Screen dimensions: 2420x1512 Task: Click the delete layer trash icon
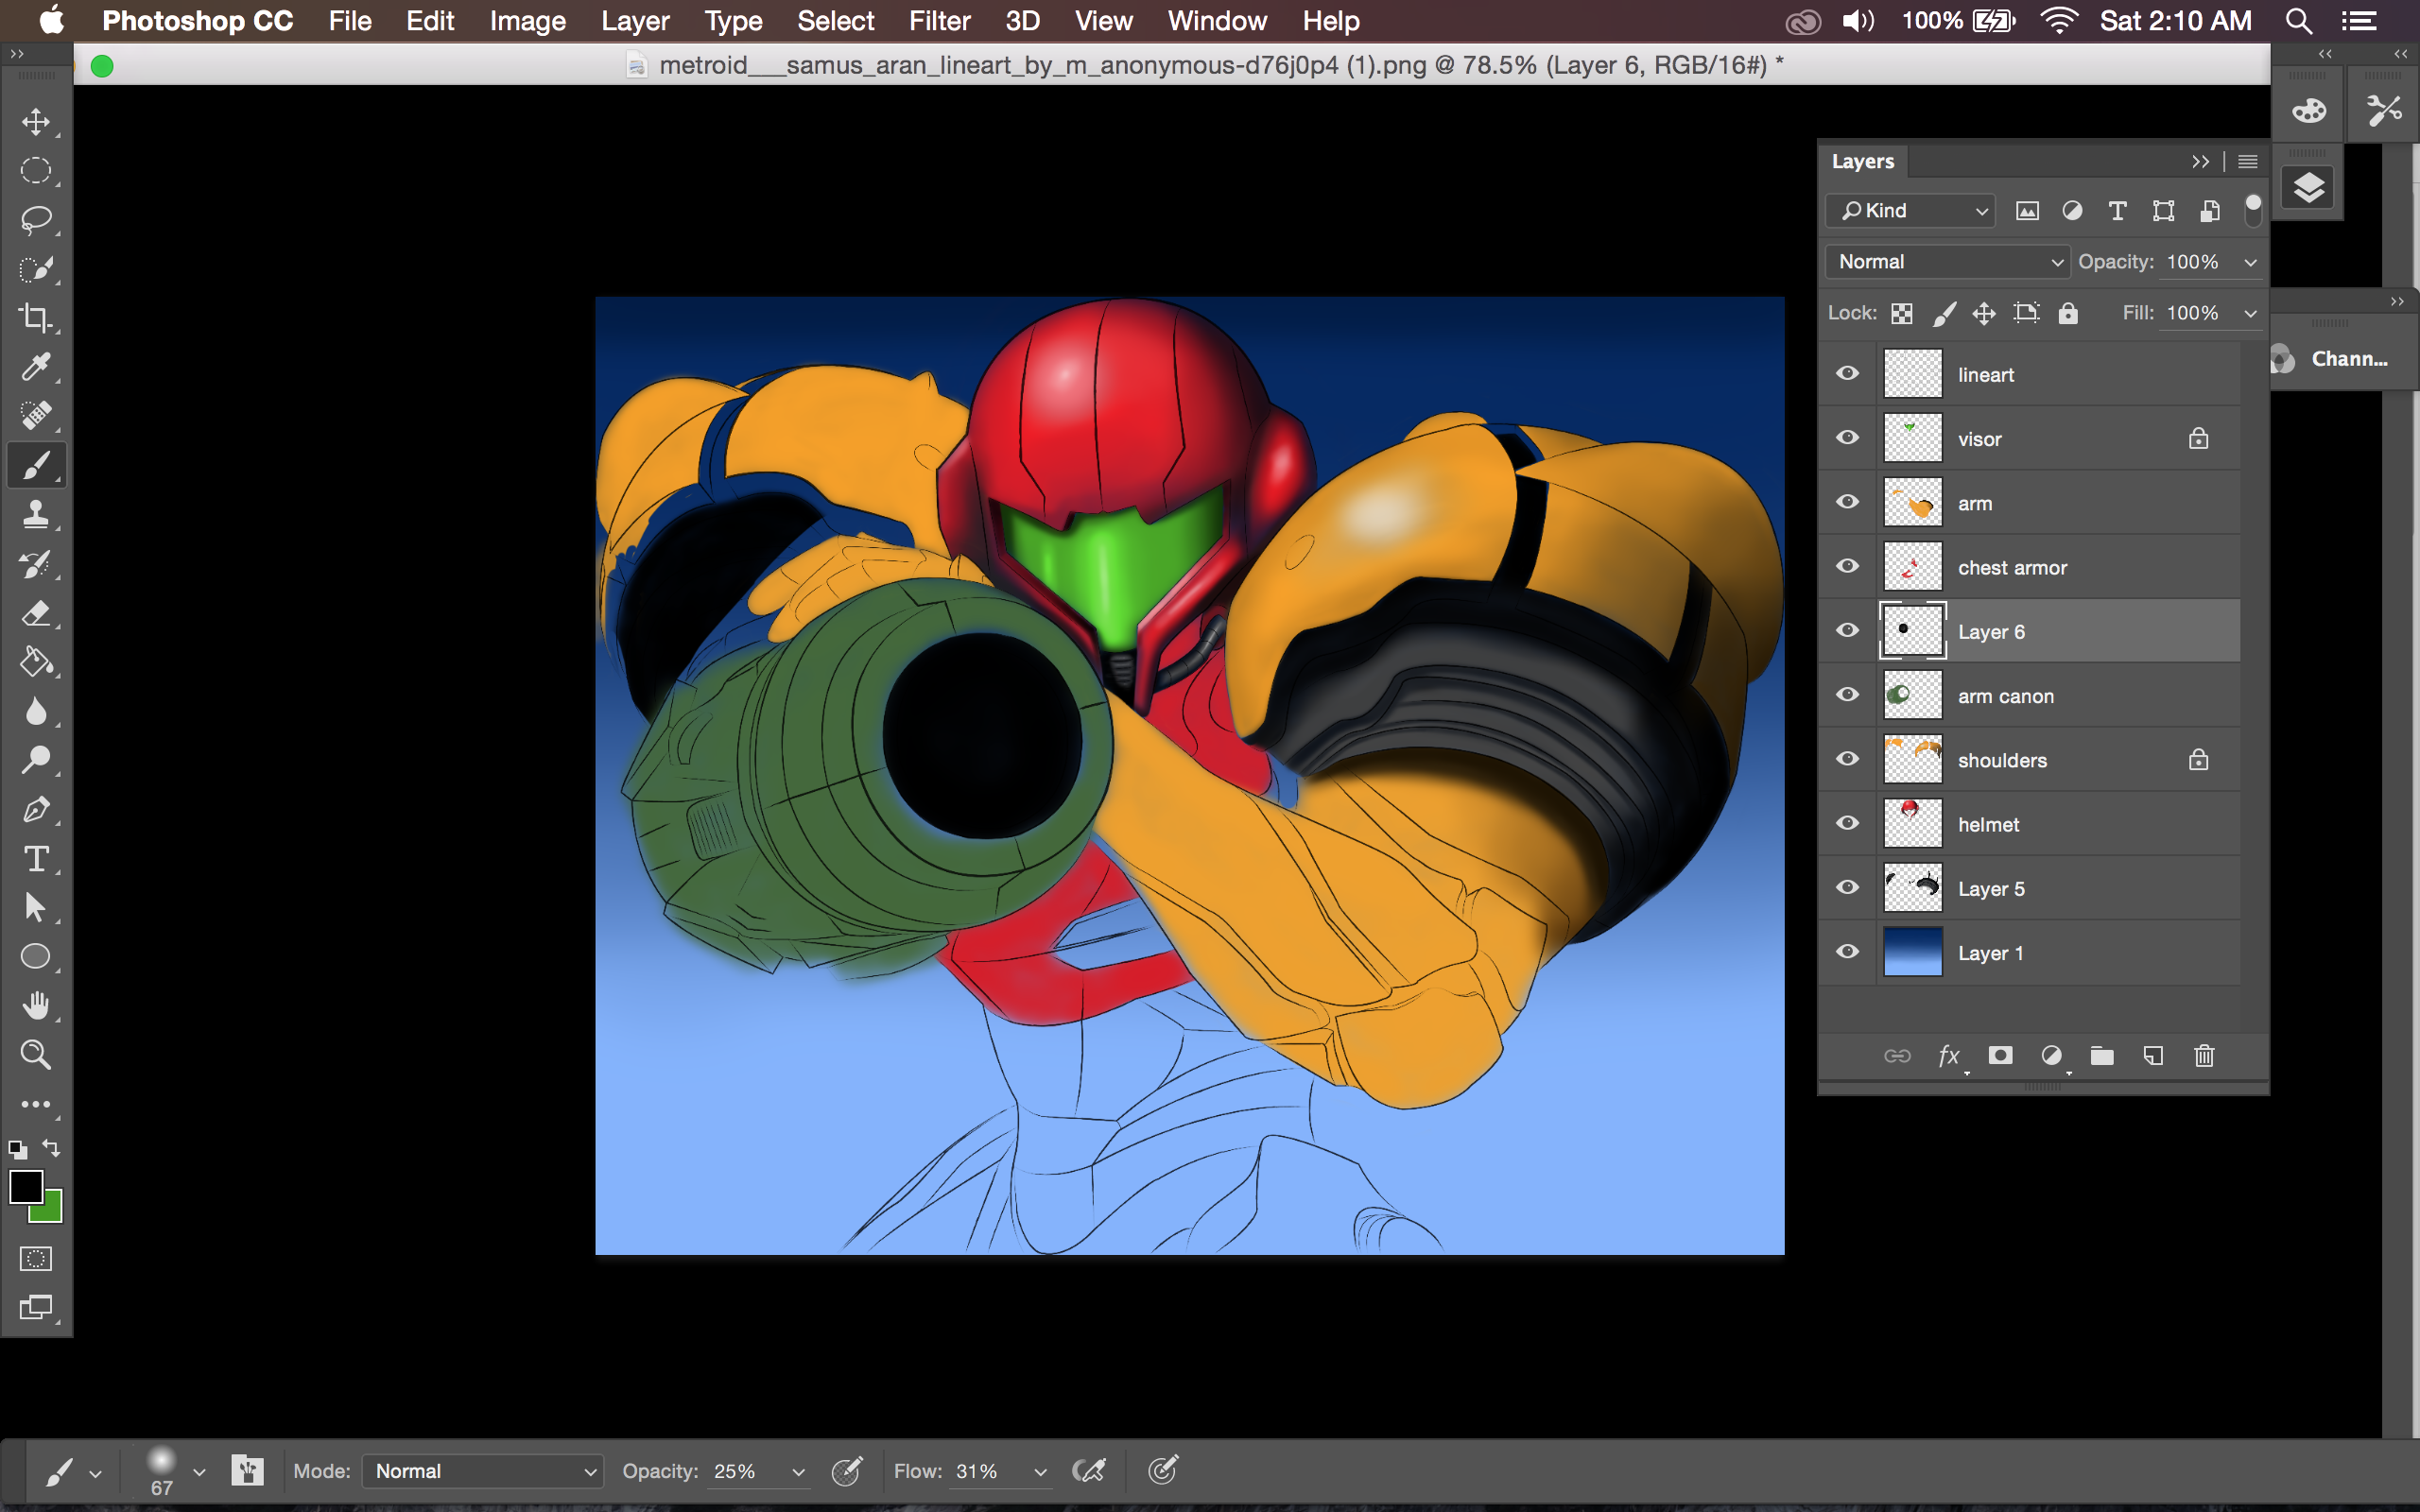[x=2204, y=1056]
